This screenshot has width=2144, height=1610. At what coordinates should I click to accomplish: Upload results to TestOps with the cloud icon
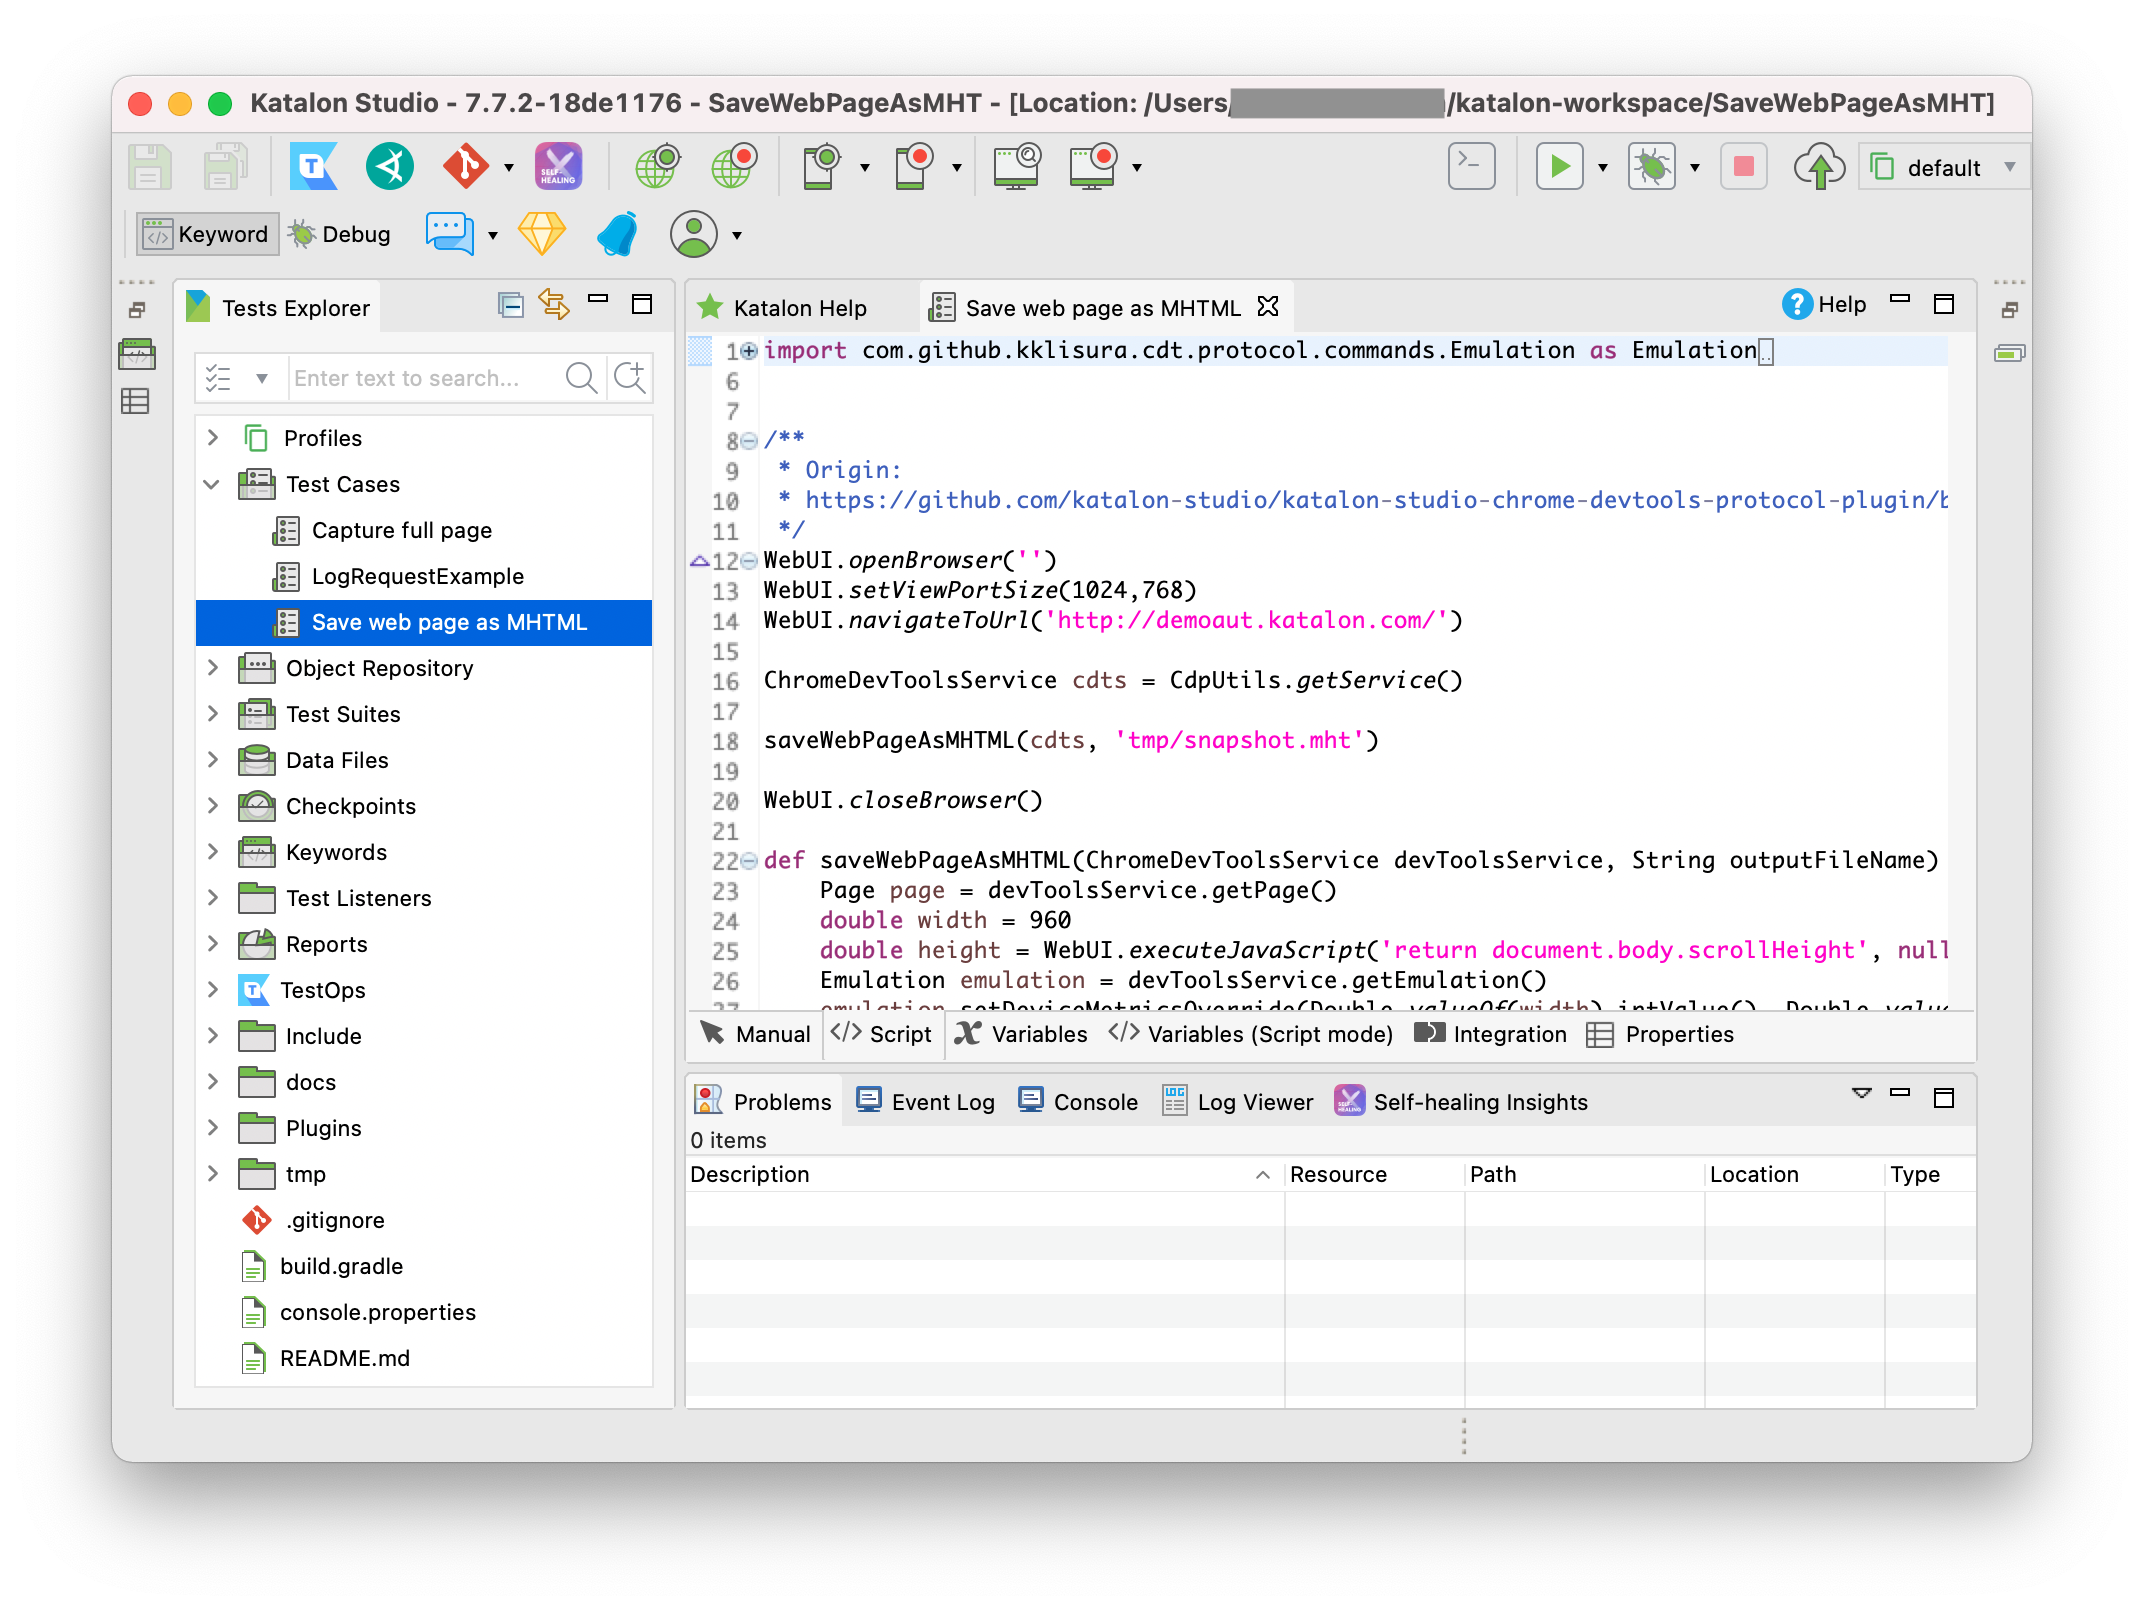tap(1820, 166)
